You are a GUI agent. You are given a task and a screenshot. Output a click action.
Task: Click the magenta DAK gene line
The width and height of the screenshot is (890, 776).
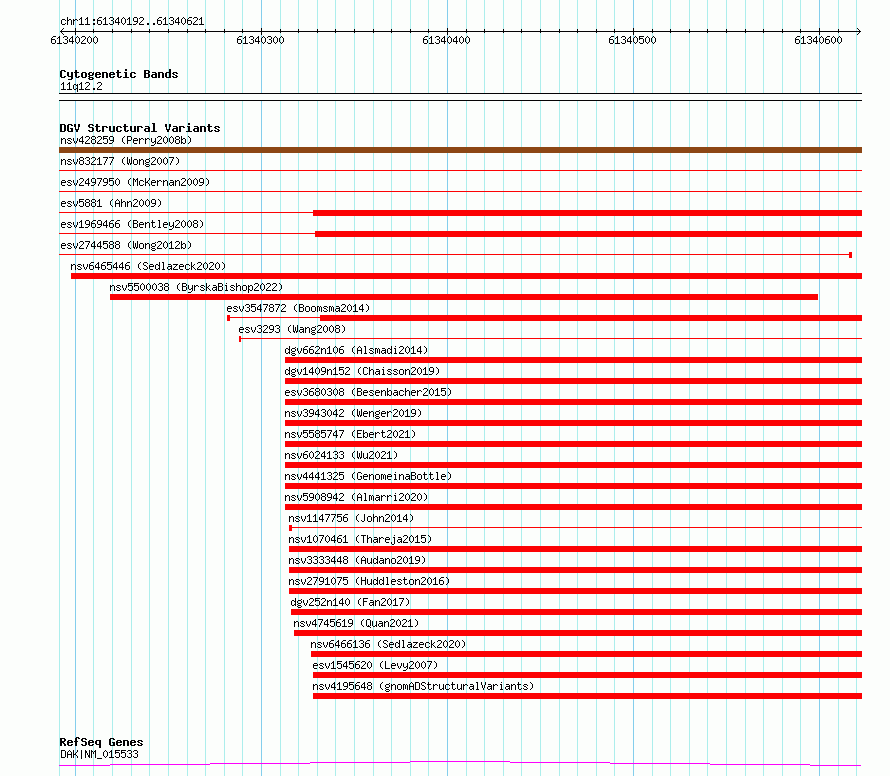tap(460, 764)
